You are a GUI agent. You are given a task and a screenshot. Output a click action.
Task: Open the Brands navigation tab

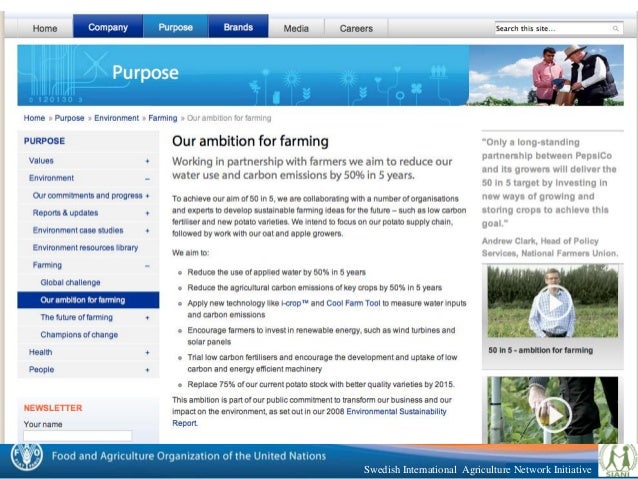pyautogui.click(x=238, y=27)
